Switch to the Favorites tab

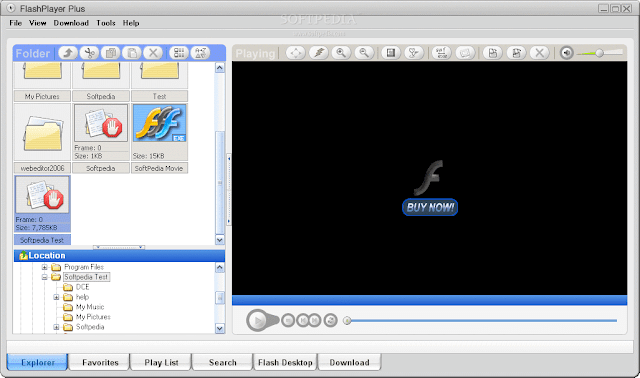pyautogui.click(x=100, y=362)
